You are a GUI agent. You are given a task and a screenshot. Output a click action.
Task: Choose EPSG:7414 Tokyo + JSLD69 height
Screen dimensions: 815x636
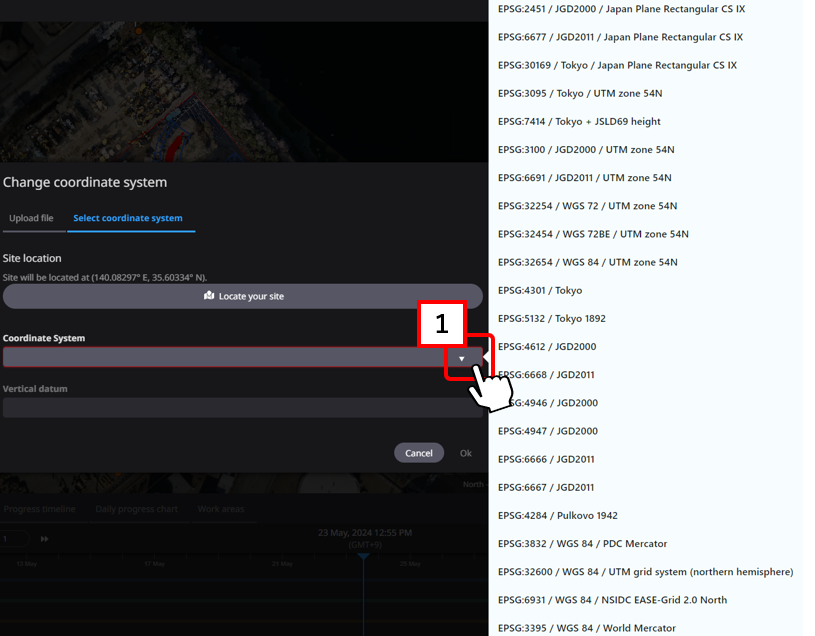click(579, 122)
